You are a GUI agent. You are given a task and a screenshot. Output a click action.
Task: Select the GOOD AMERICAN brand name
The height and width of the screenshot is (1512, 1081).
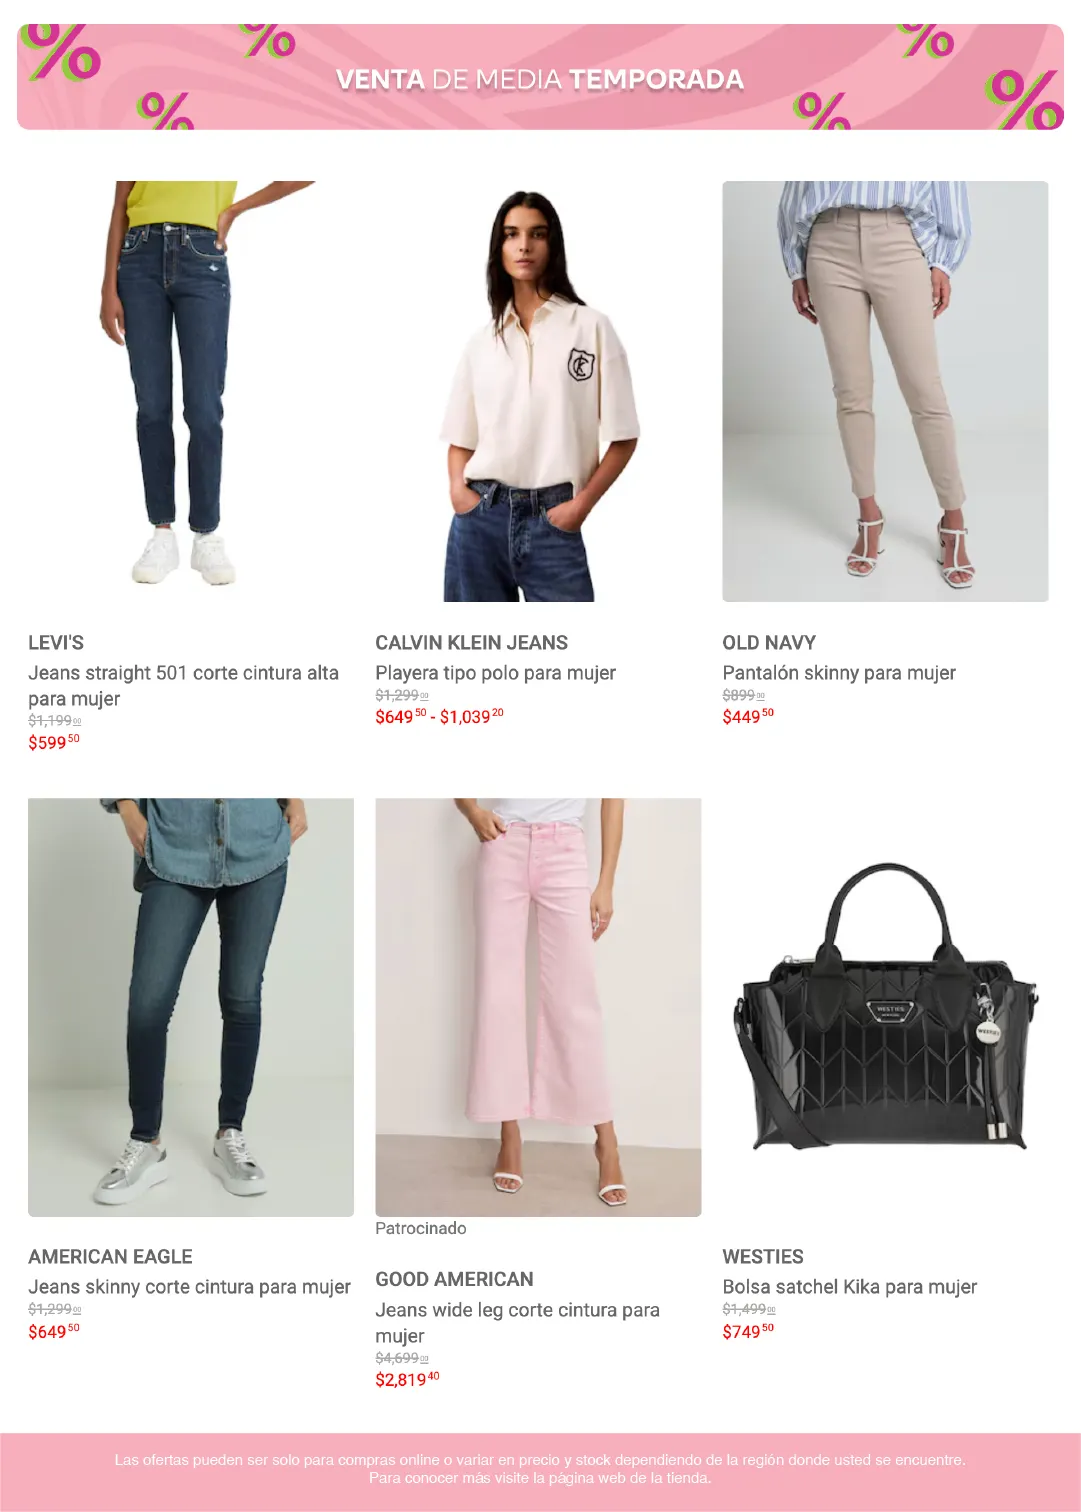pos(454,1280)
